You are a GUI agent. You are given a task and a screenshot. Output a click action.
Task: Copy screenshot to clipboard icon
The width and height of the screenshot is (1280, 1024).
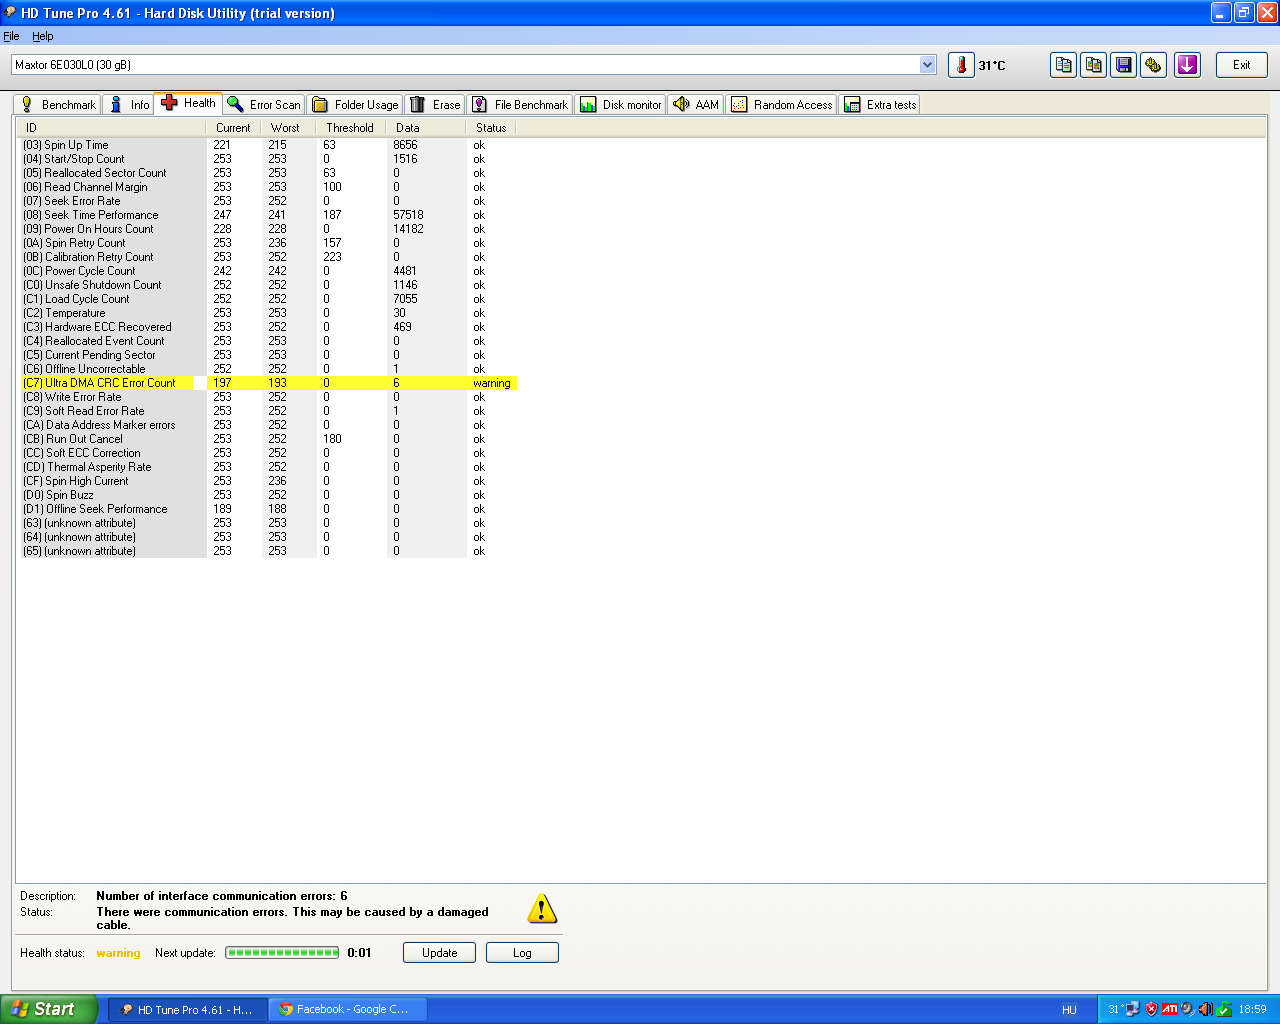[x=1094, y=65]
